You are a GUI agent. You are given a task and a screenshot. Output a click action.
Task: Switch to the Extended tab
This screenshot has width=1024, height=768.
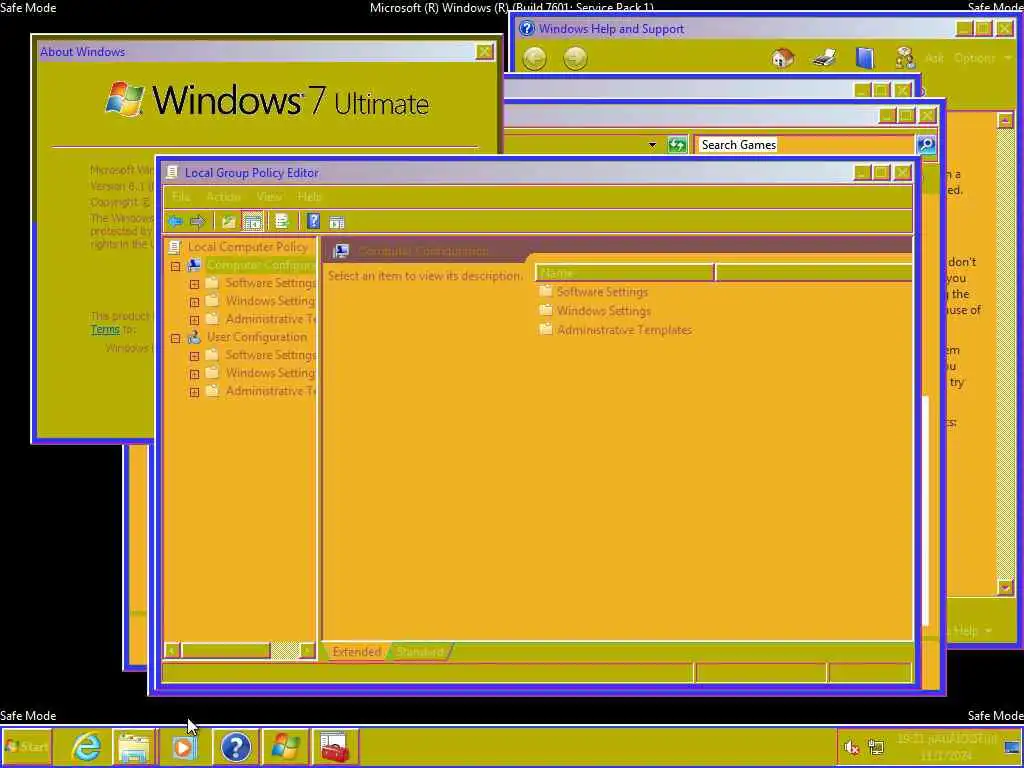click(x=357, y=652)
